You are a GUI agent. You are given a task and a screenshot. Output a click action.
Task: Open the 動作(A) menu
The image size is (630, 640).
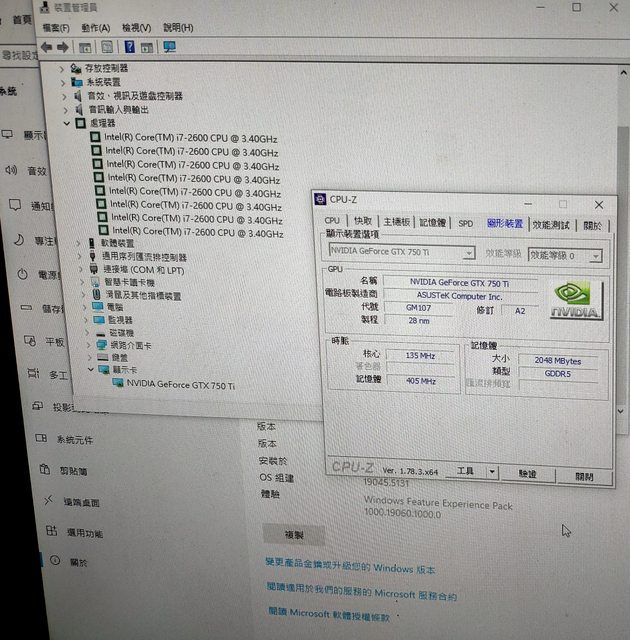(x=95, y=28)
